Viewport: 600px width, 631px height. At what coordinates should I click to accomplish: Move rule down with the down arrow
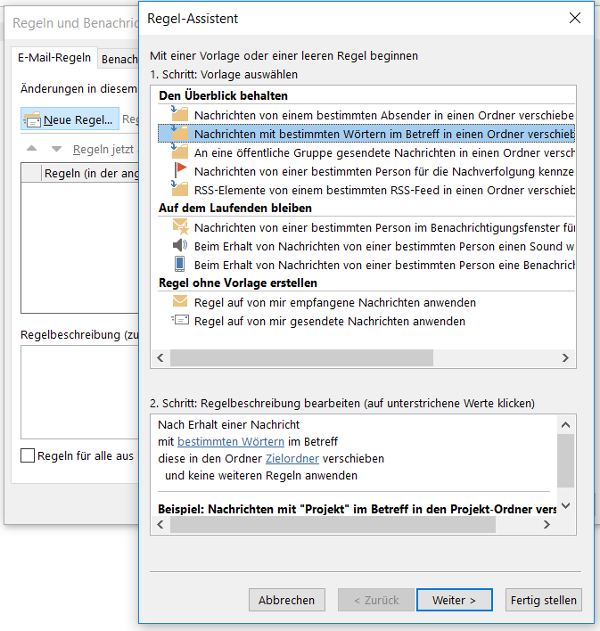[57, 149]
